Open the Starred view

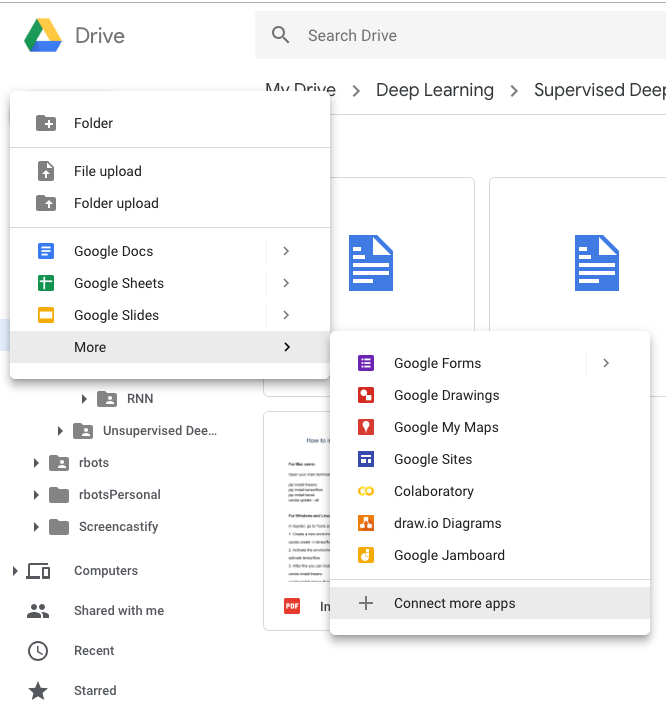click(x=95, y=691)
